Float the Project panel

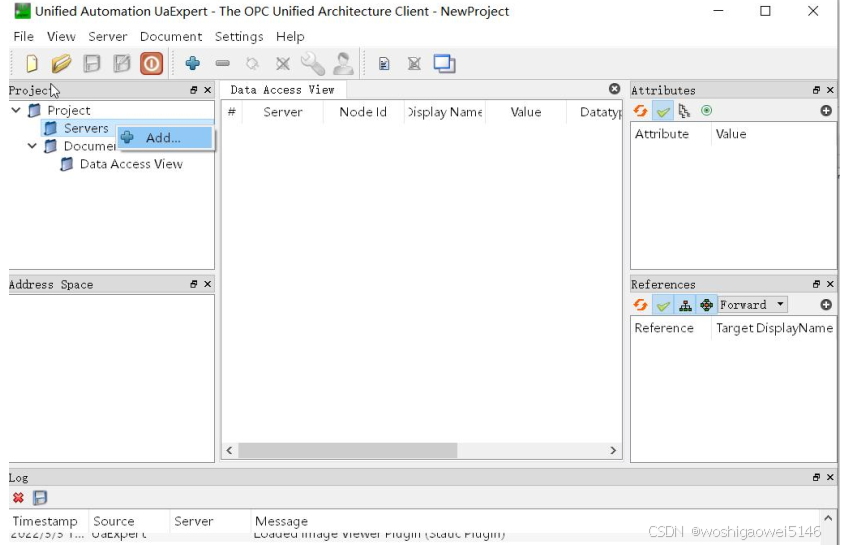click(194, 90)
